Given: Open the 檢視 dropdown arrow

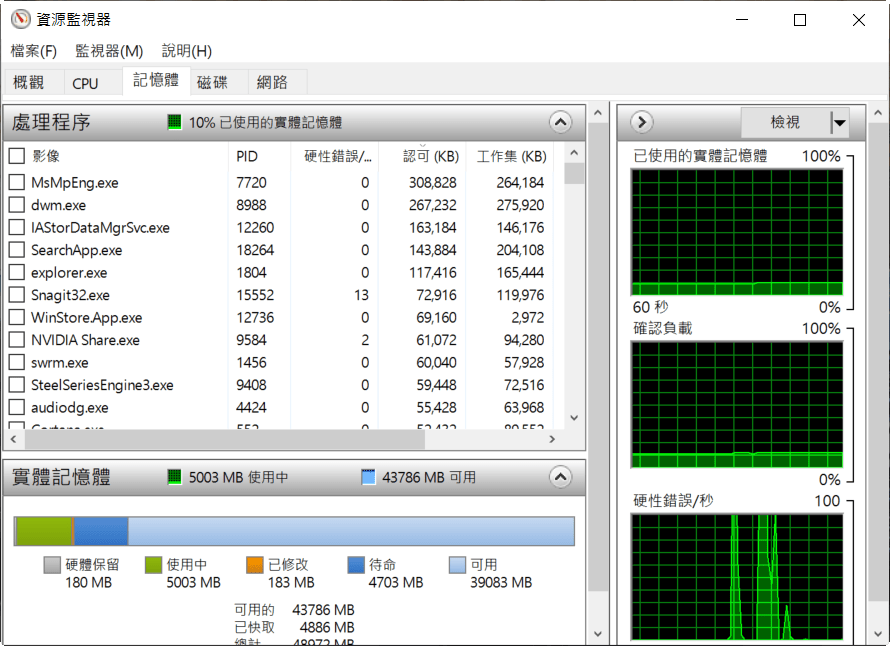Looking at the screenshot, I should click(x=839, y=122).
